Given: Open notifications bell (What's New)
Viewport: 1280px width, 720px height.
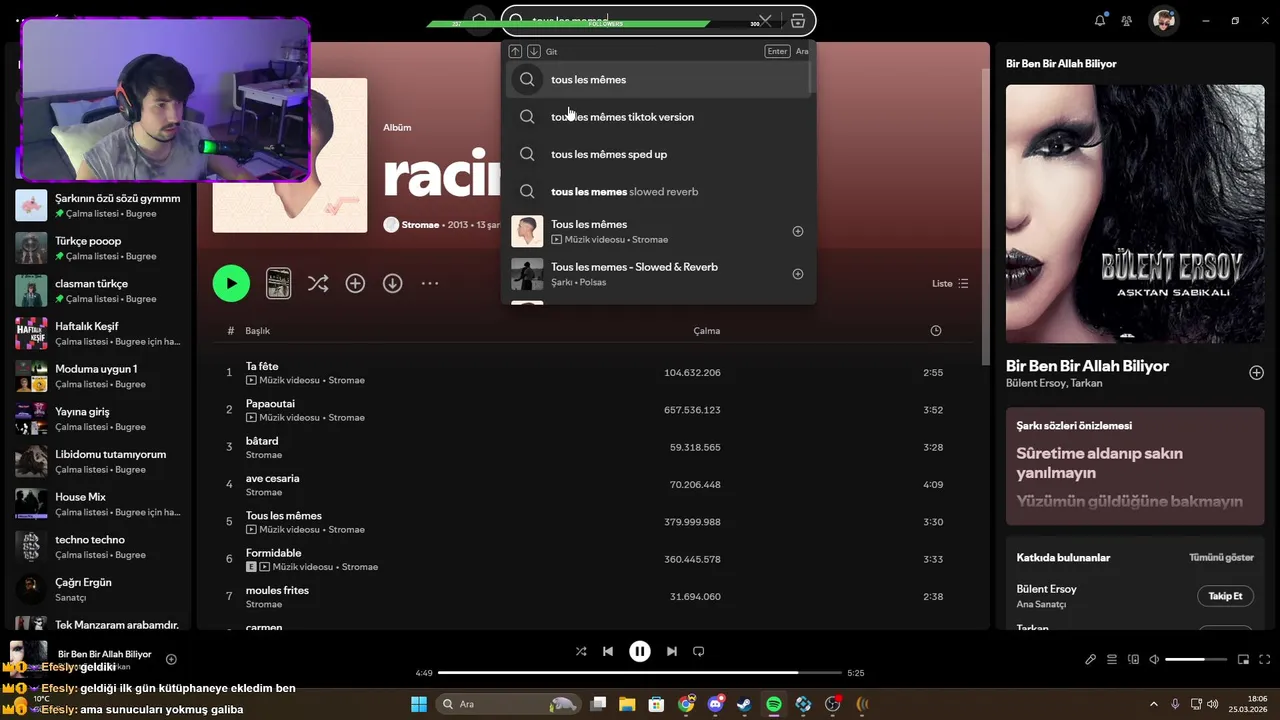Looking at the screenshot, I should (1100, 20).
